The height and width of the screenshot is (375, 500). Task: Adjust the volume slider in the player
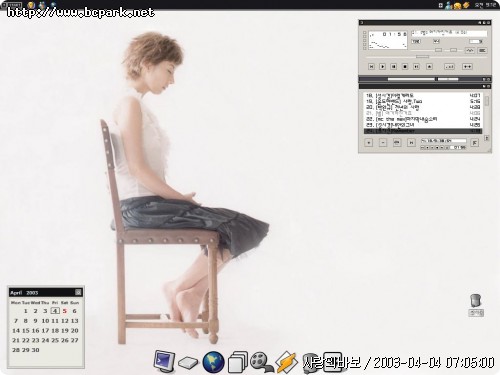point(438,50)
